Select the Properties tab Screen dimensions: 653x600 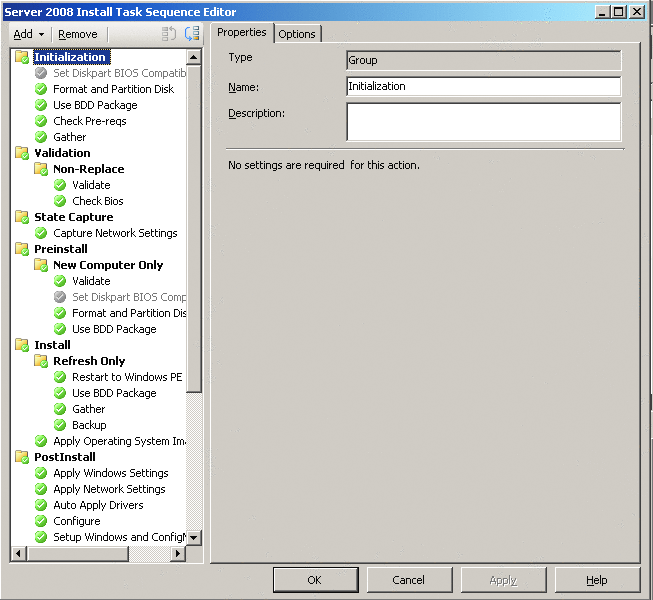242,33
